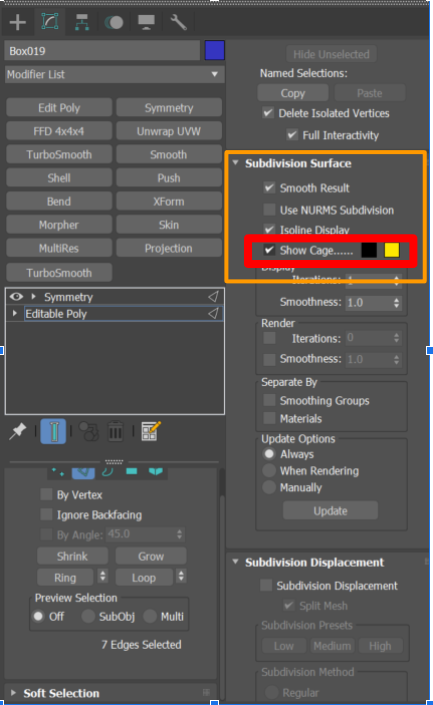Enable Subdivision Displacement checkbox
The width and height of the screenshot is (433, 705).
point(266,585)
